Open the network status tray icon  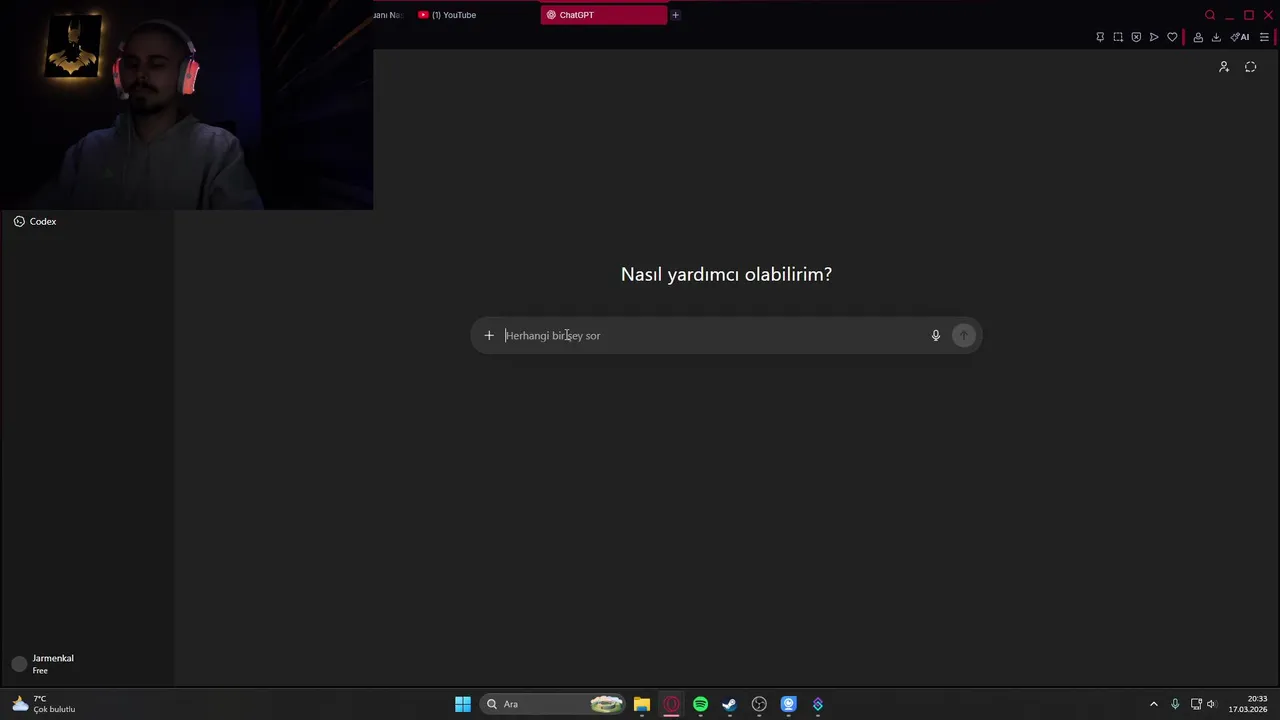1196,704
